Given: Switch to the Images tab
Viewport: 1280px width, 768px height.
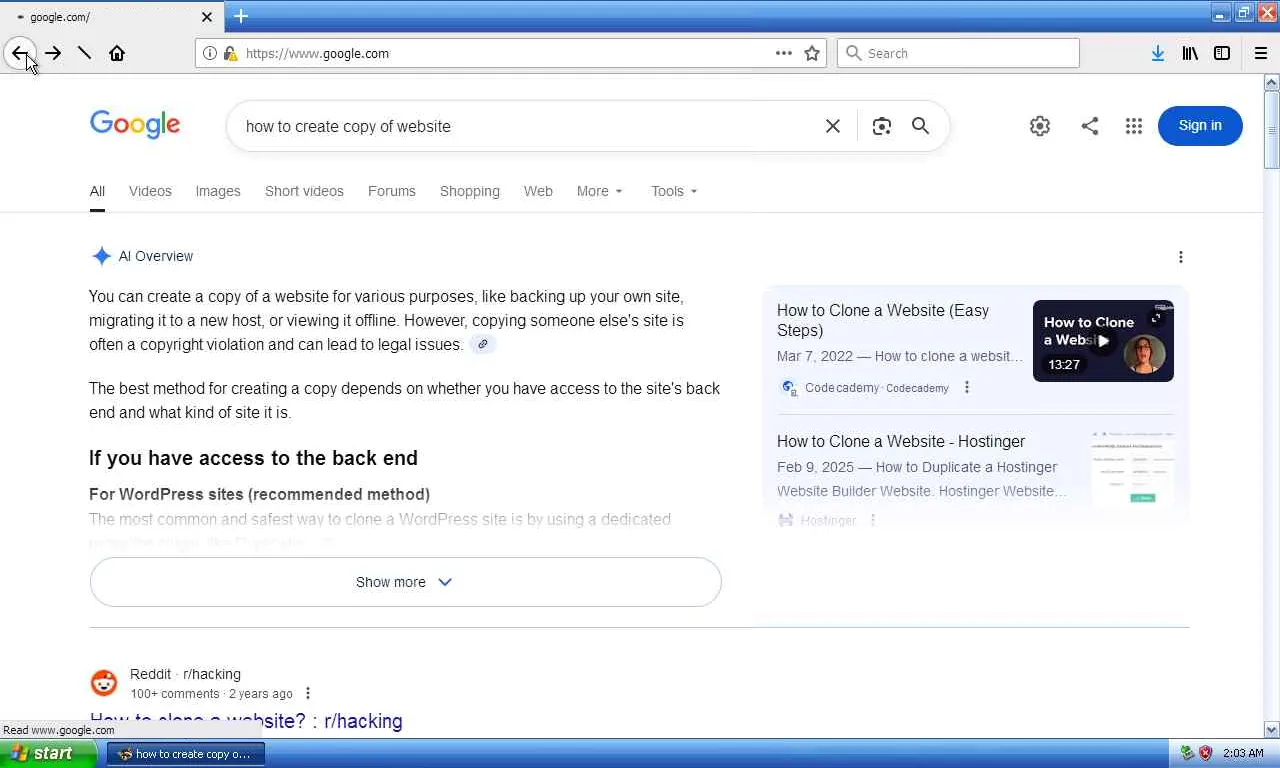Looking at the screenshot, I should (218, 191).
